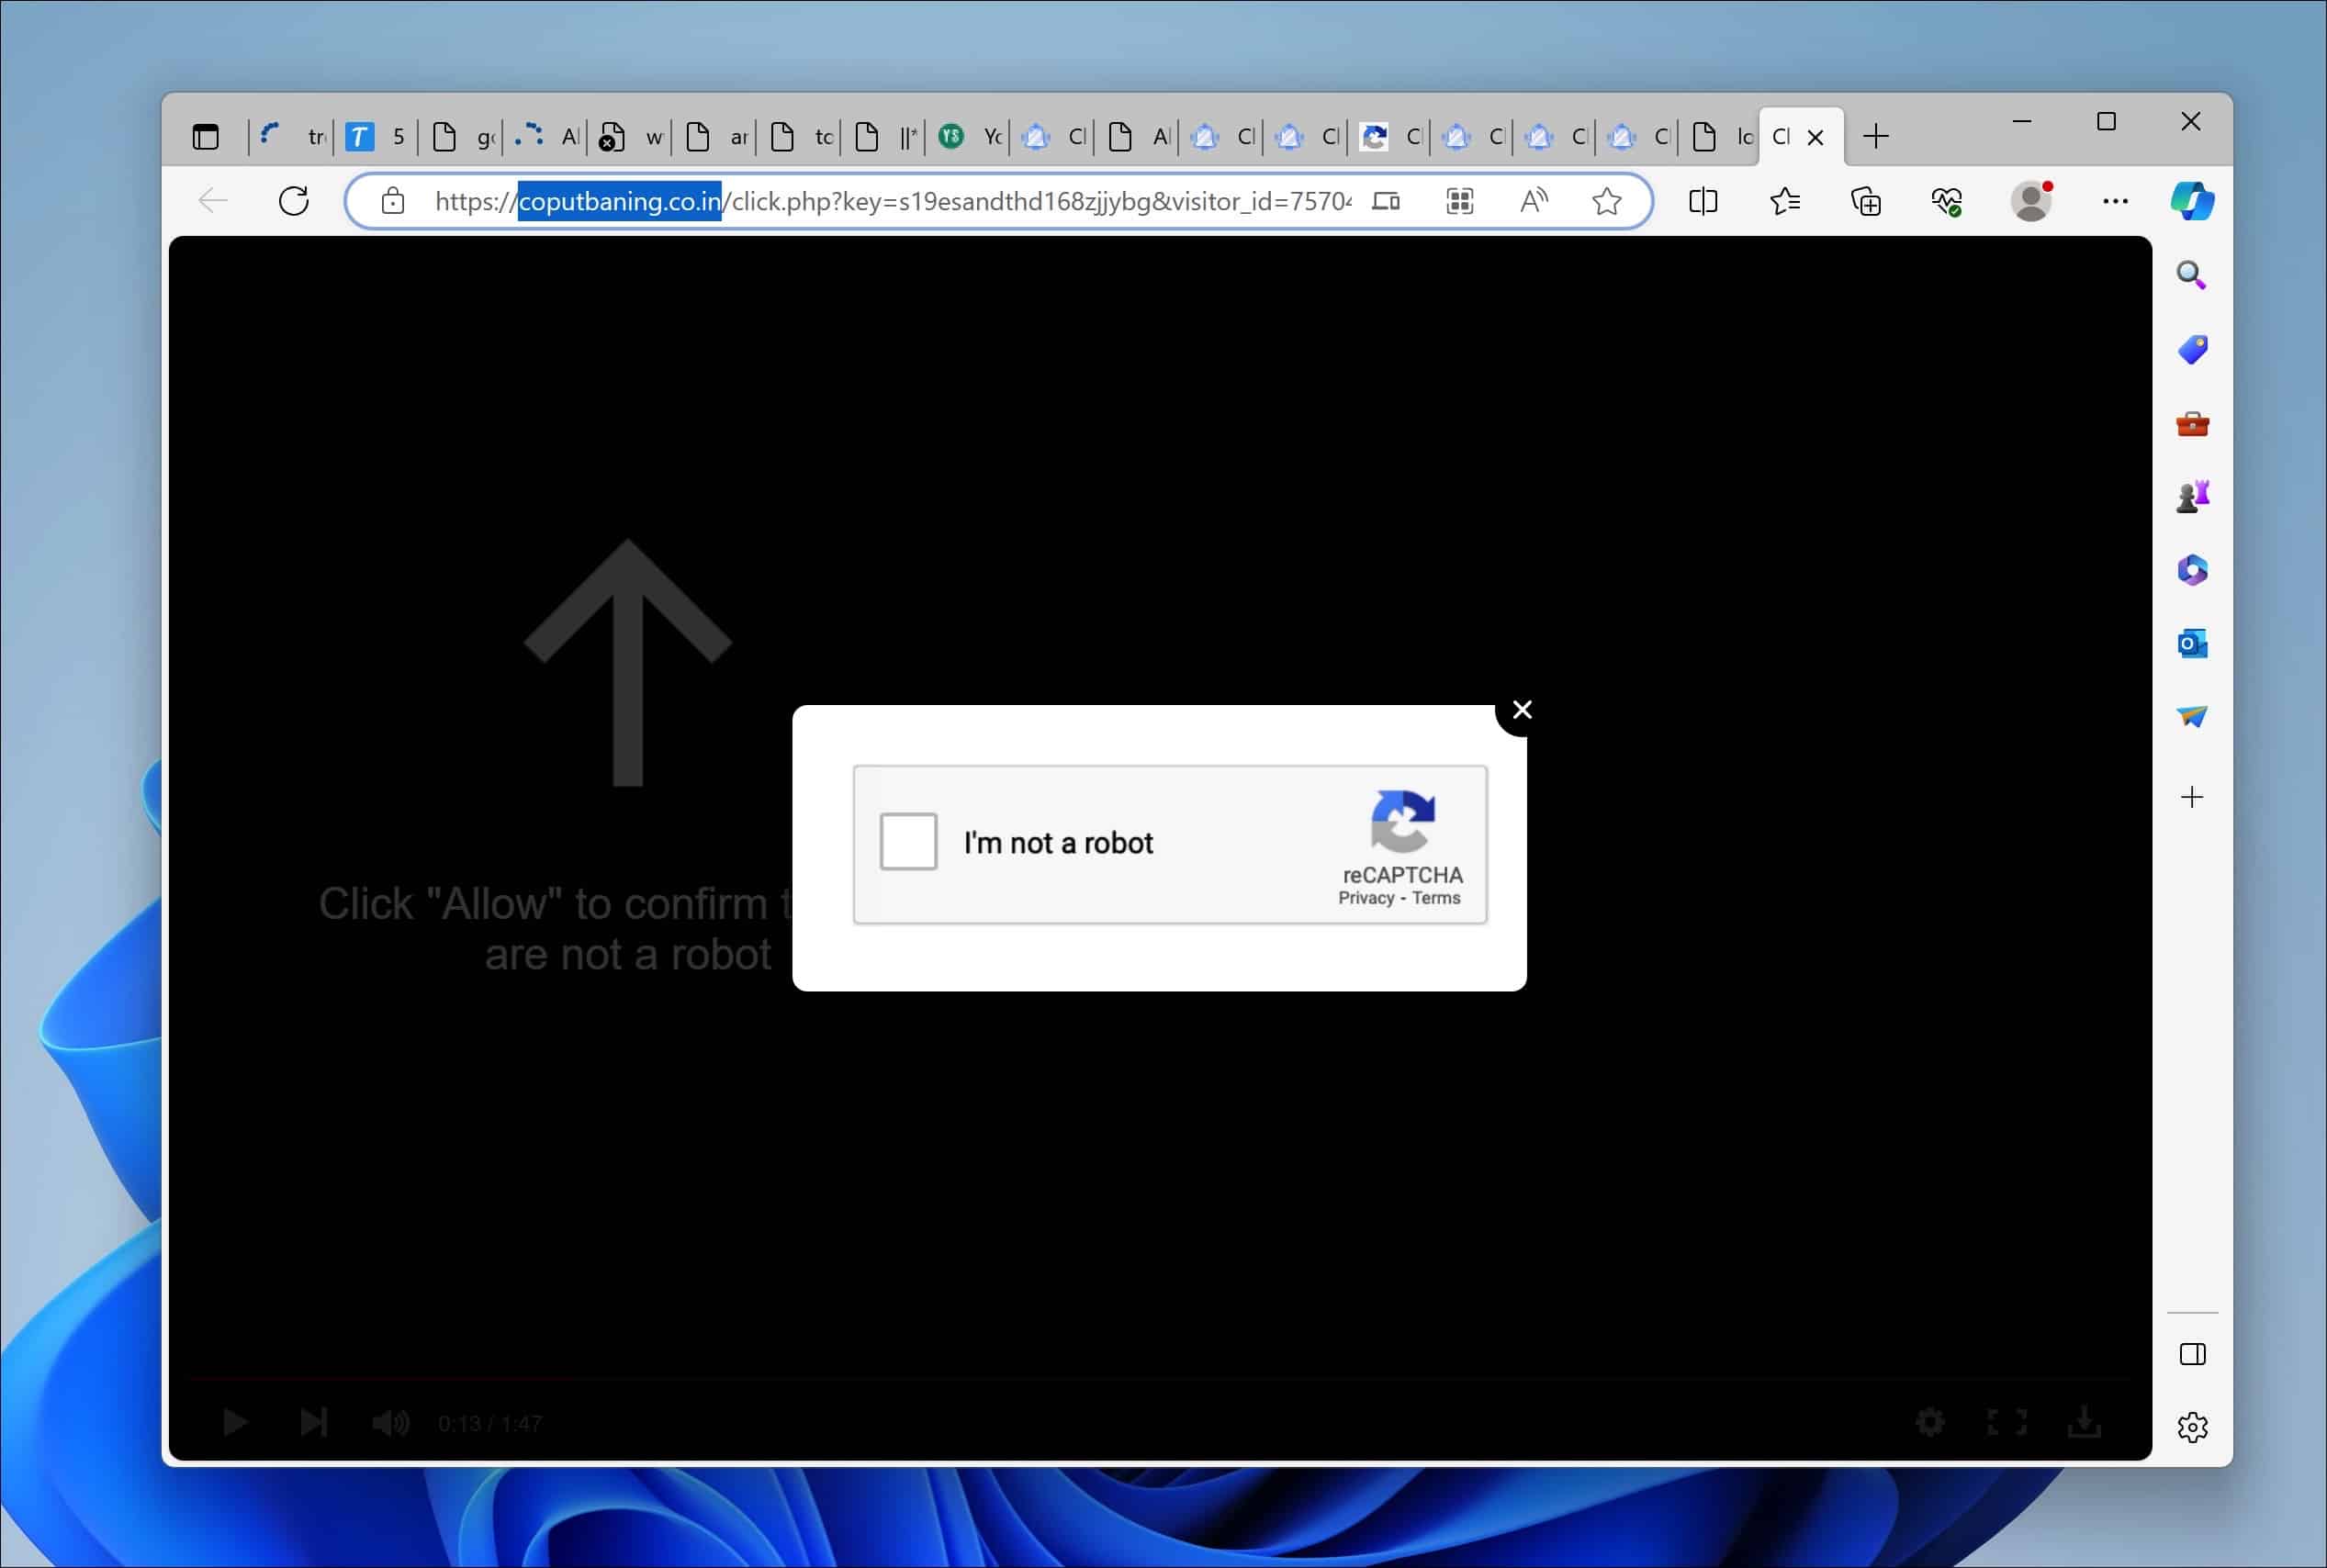Refresh the current page
Image resolution: width=2327 pixels, height=1568 pixels.
(x=293, y=201)
